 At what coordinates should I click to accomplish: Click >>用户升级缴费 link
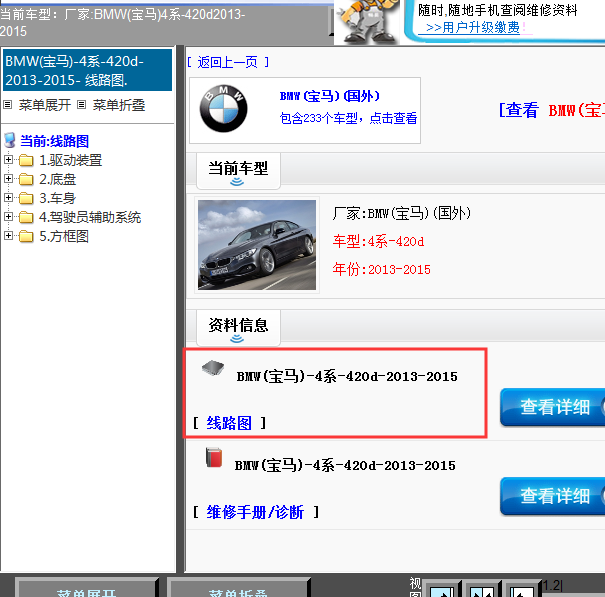[x=473, y=27]
